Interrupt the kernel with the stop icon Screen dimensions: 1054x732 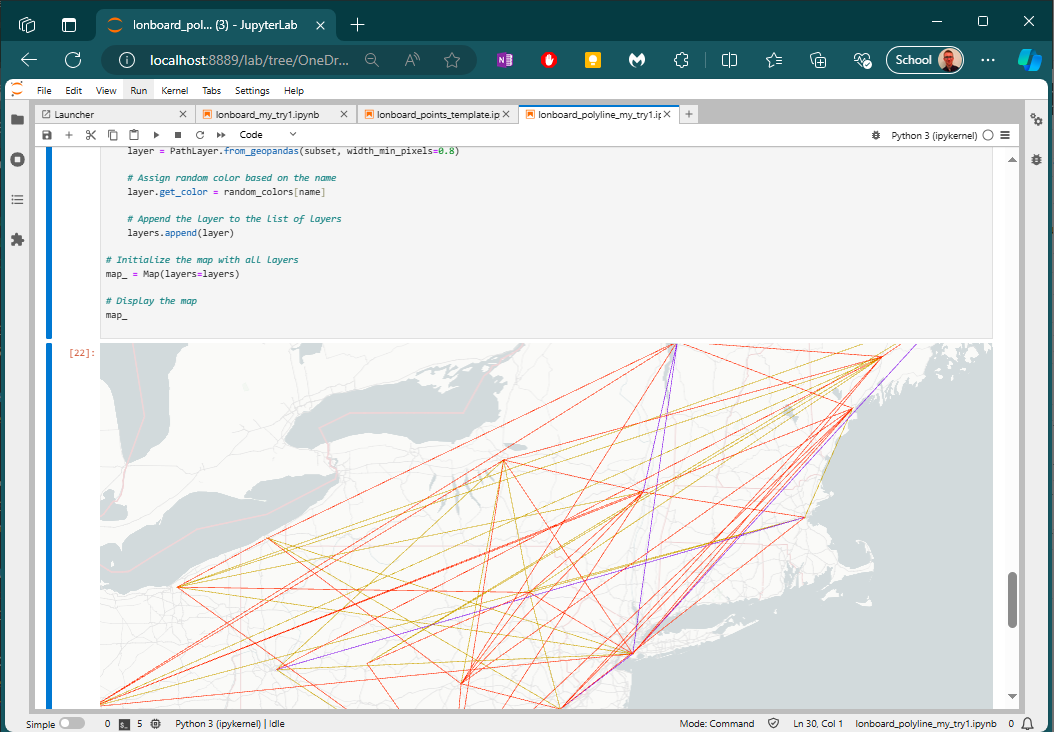(178, 135)
